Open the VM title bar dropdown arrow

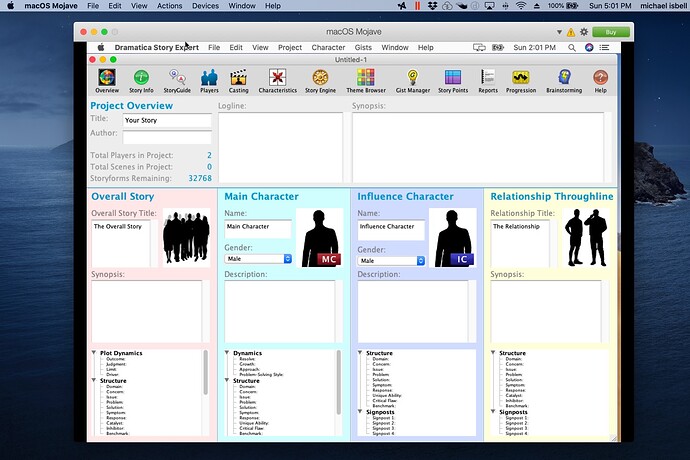(x=559, y=32)
